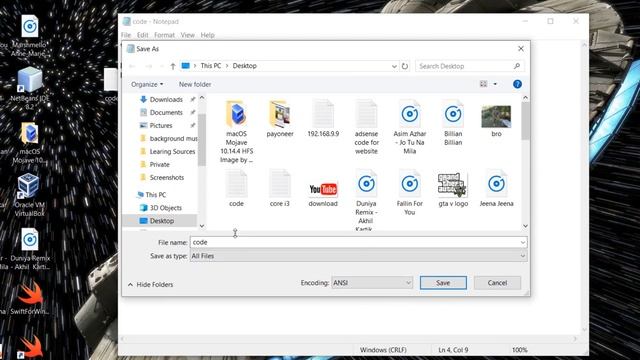Open the Save As help button

(517, 84)
